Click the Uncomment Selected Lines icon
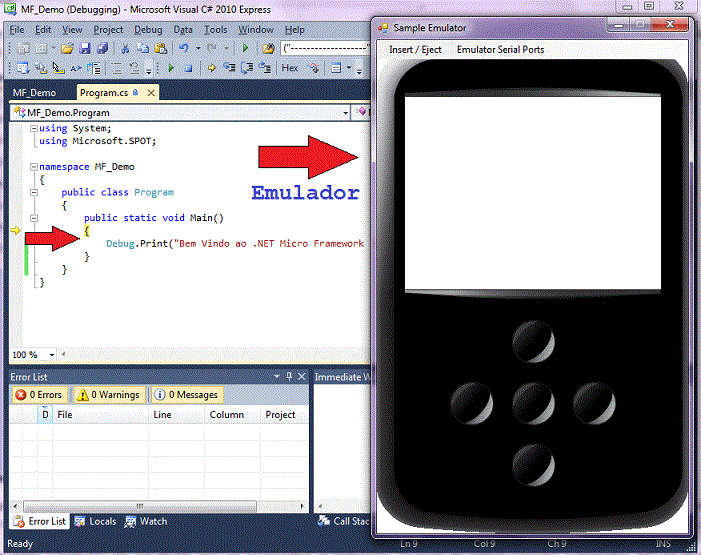 click(134, 68)
